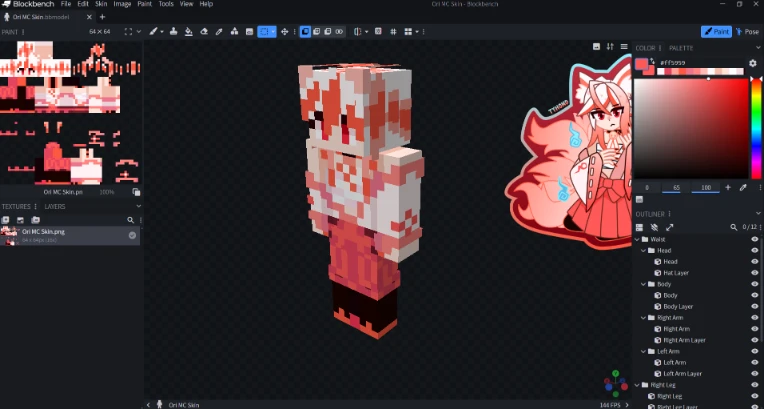Click the Import Texture icon
This screenshot has height=409, width=764.
pyautogui.click(x=20, y=220)
